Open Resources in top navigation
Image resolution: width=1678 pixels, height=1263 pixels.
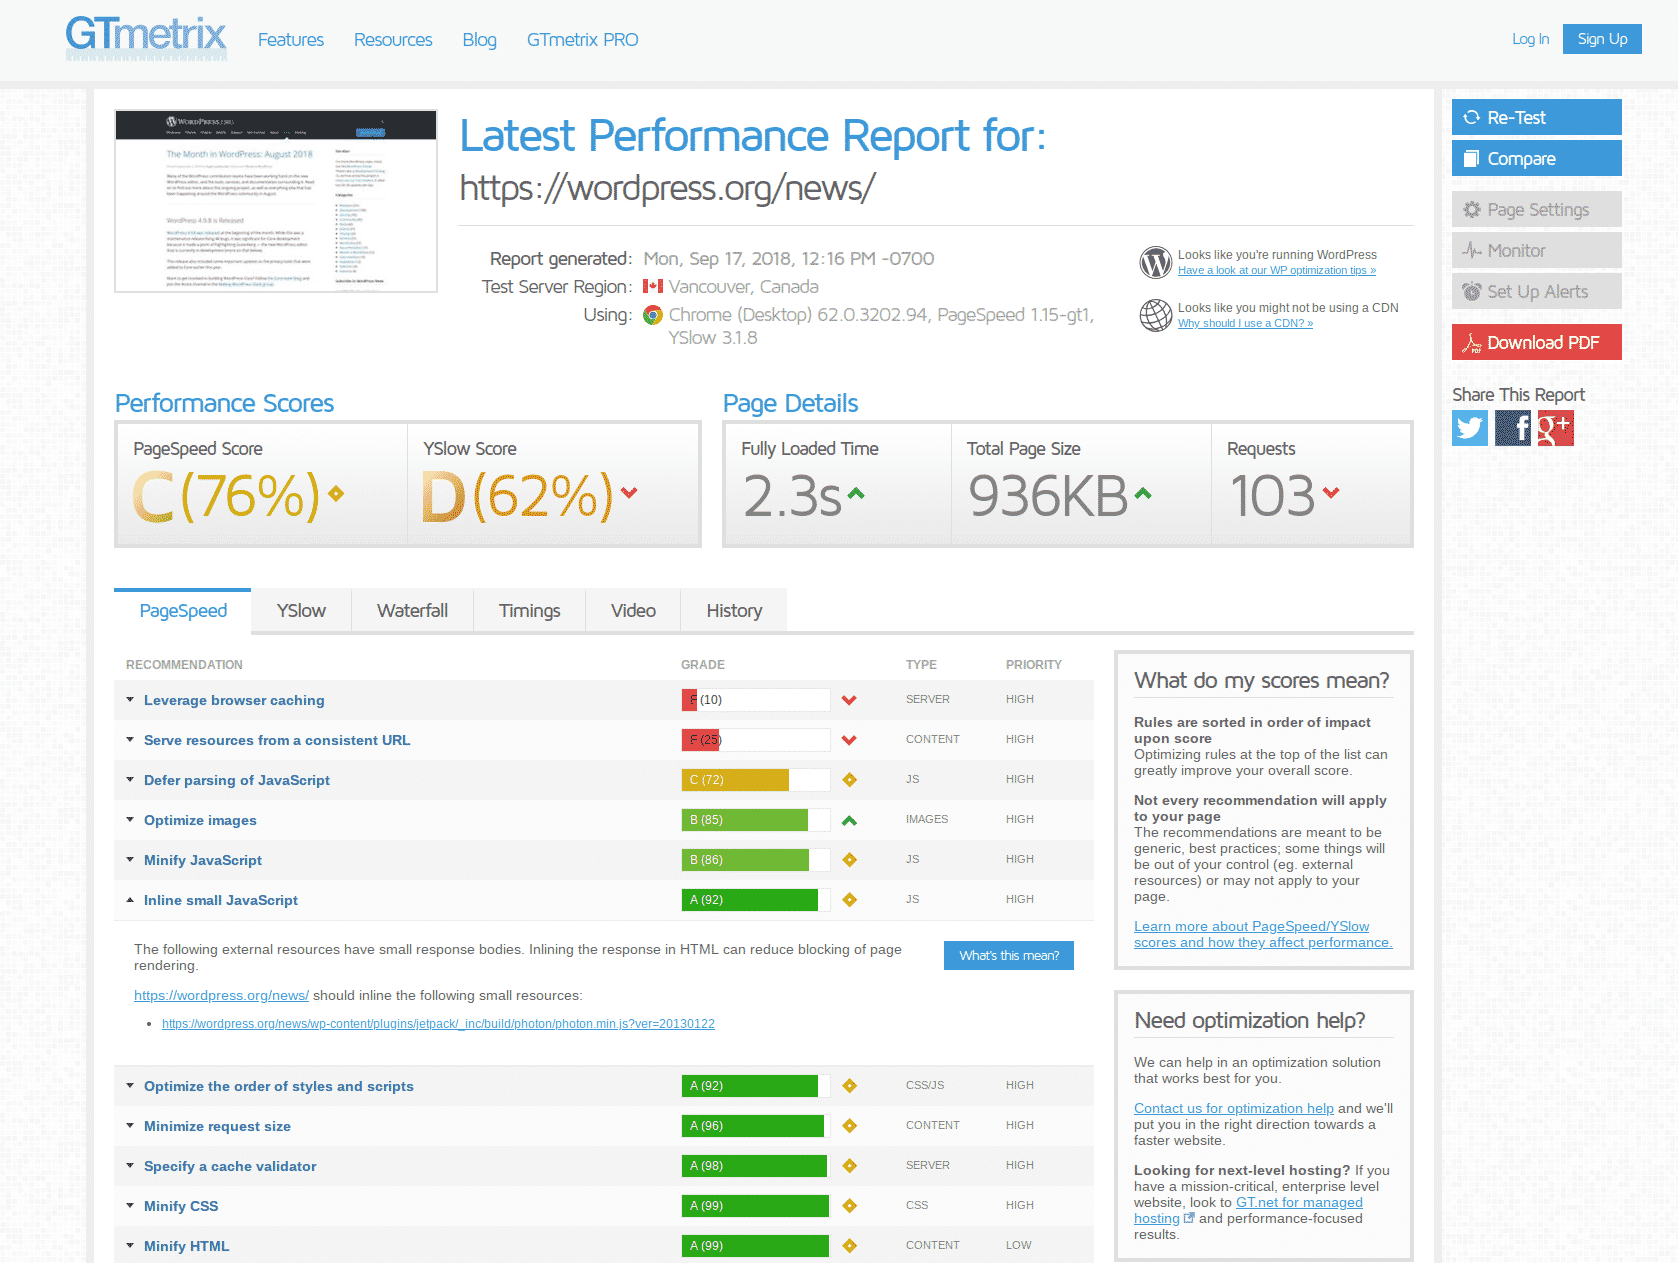point(393,40)
